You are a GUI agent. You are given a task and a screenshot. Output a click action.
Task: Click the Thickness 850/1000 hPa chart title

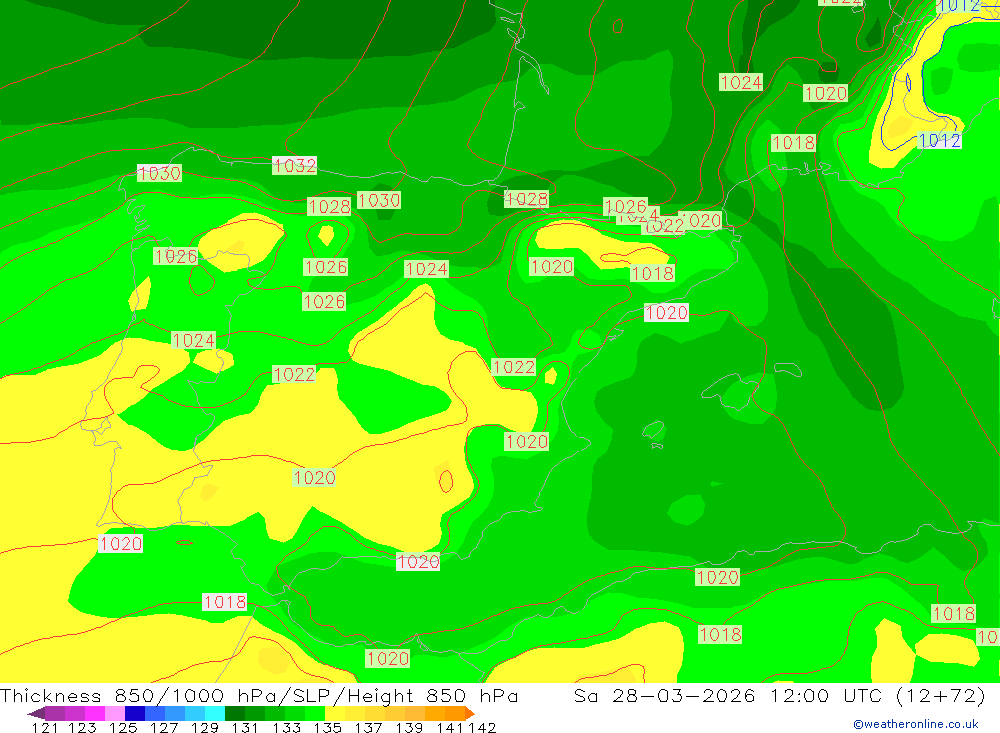tap(259, 695)
